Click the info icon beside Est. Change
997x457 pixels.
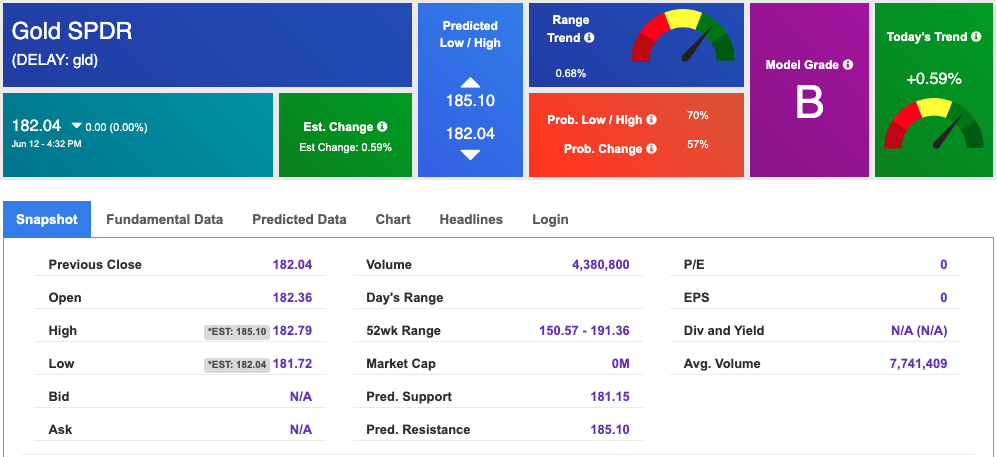coord(382,126)
